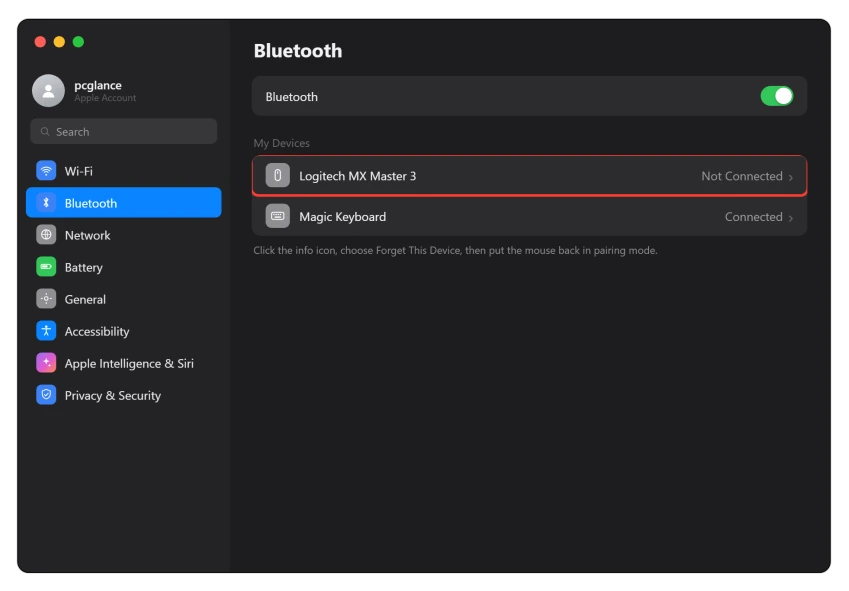
Task: Click the keyboard icon beside Magic Keyboard
Action: (x=277, y=216)
